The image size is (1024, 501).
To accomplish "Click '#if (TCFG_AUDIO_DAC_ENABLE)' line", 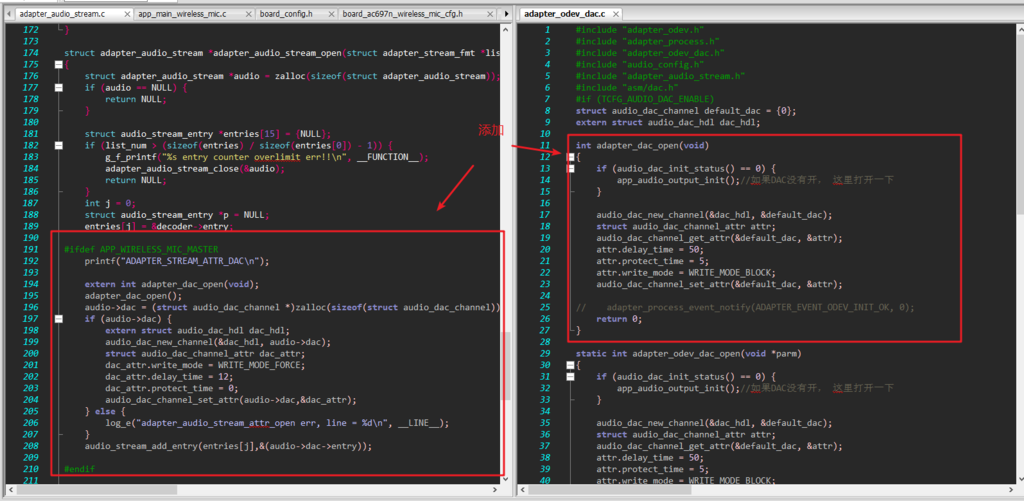I will [645, 99].
